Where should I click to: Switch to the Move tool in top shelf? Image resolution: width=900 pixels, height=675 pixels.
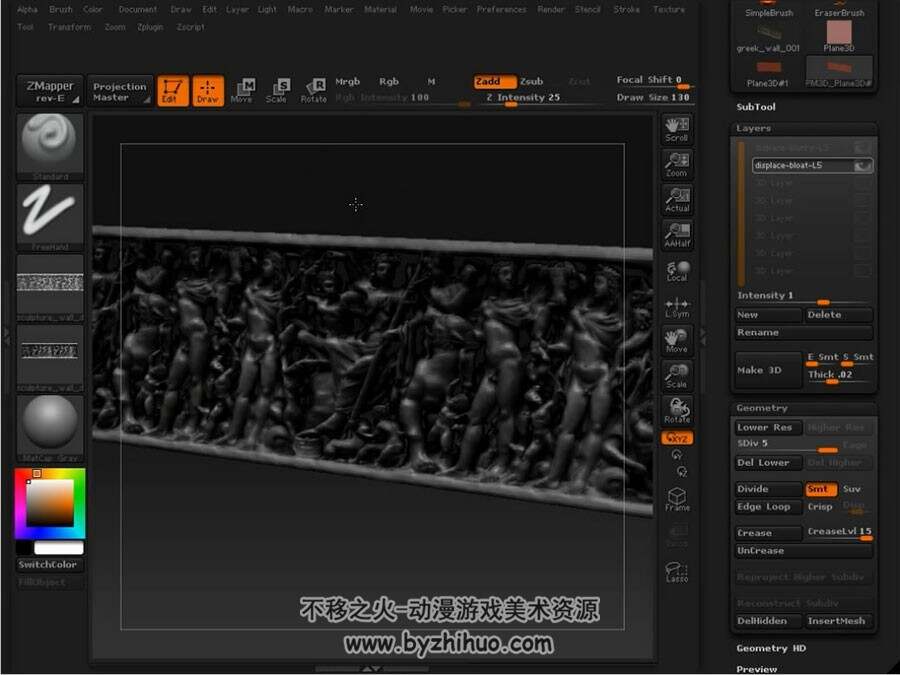pos(243,91)
